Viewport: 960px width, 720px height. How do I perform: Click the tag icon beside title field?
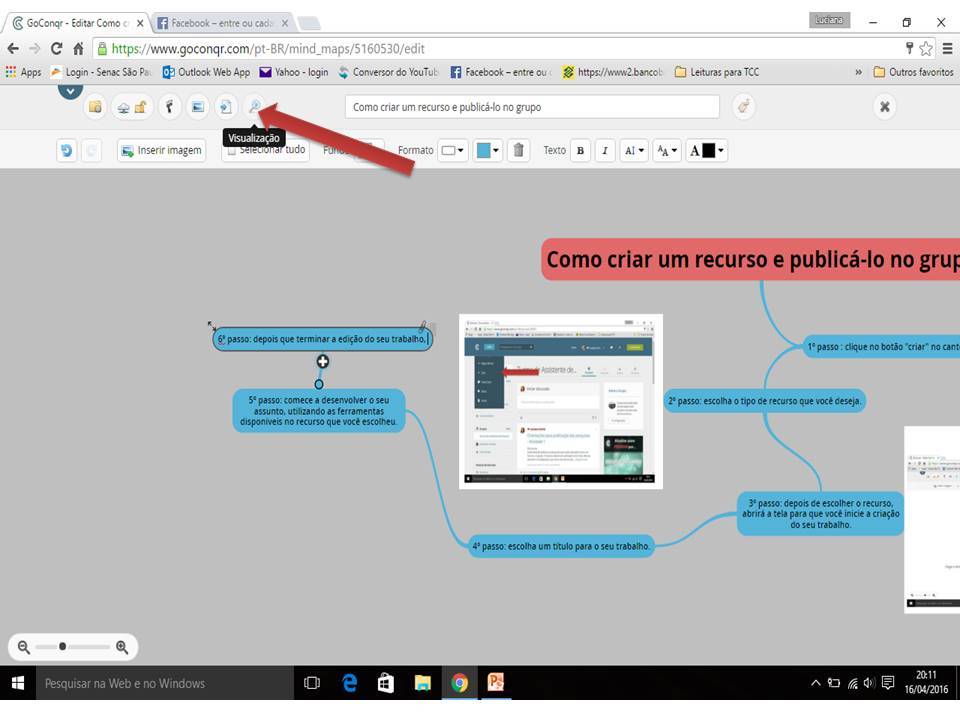[x=743, y=107]
